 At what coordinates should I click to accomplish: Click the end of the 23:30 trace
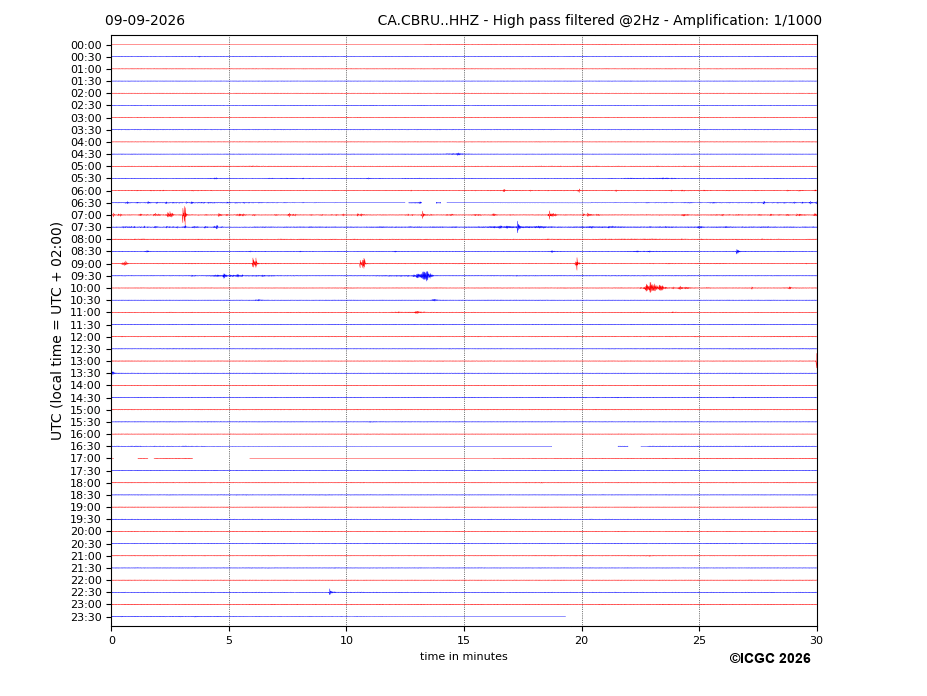565,617
